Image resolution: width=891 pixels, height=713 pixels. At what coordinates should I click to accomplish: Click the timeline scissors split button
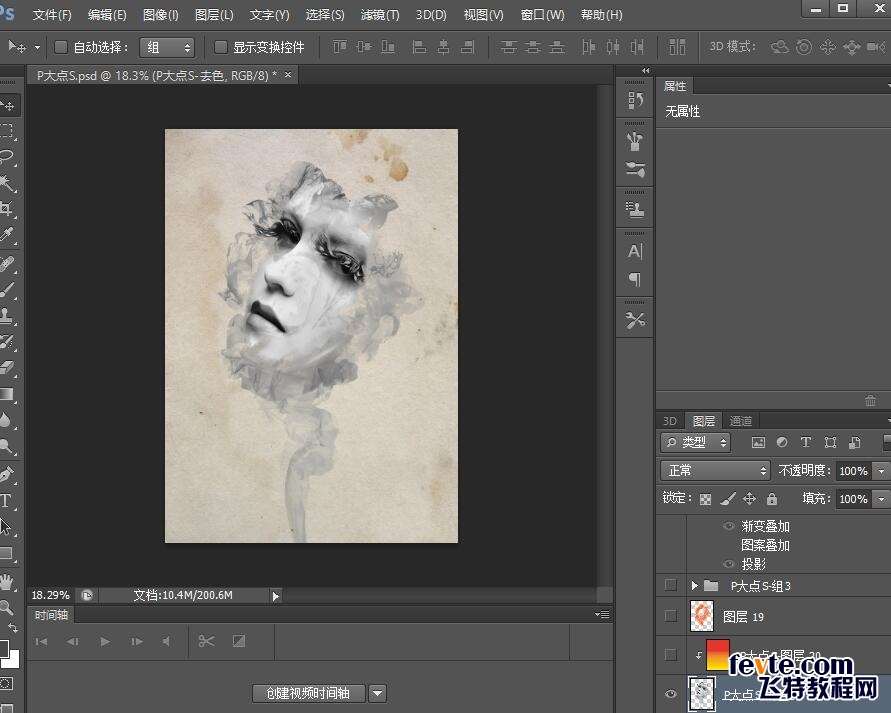click(206, 641)
